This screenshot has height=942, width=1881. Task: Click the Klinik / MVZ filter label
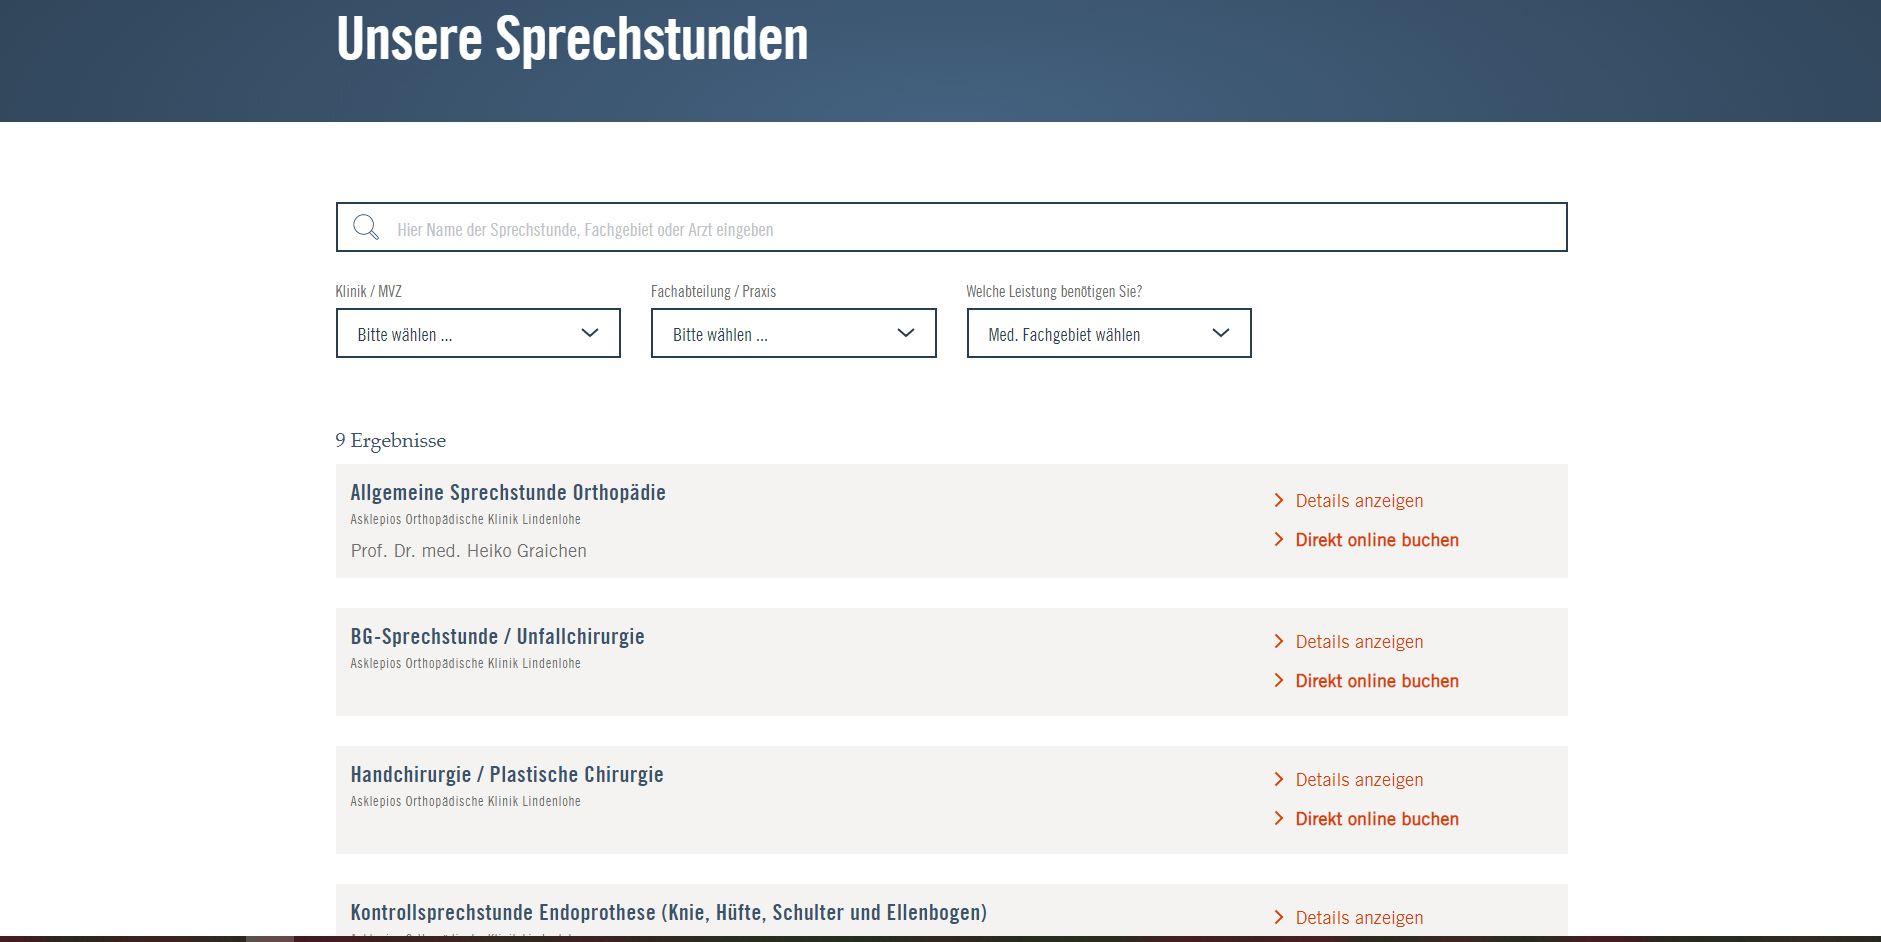pos(368,291)
